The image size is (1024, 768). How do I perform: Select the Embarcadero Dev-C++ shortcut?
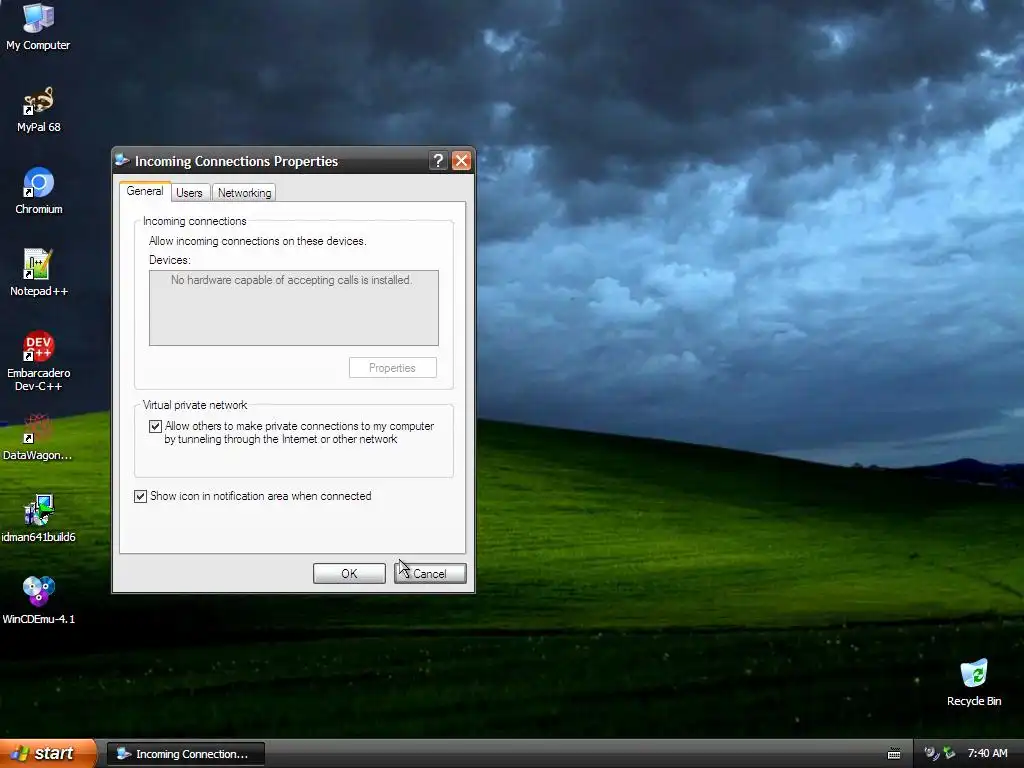pos(39,360)
